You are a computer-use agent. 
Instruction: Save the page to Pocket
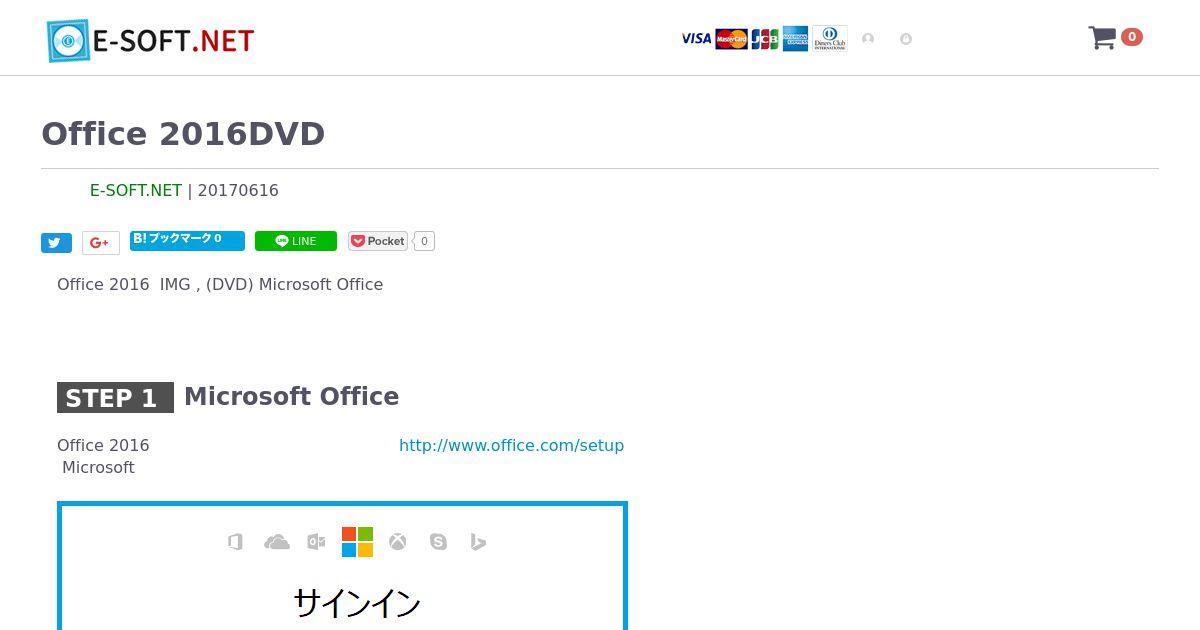(378, 241)
